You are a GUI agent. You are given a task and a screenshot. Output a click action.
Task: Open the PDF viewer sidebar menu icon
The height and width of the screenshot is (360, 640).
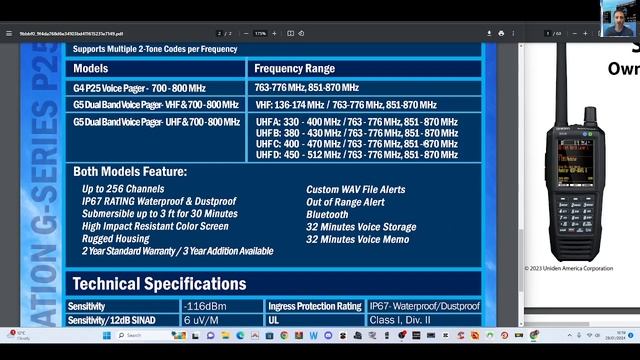[9, 33]
